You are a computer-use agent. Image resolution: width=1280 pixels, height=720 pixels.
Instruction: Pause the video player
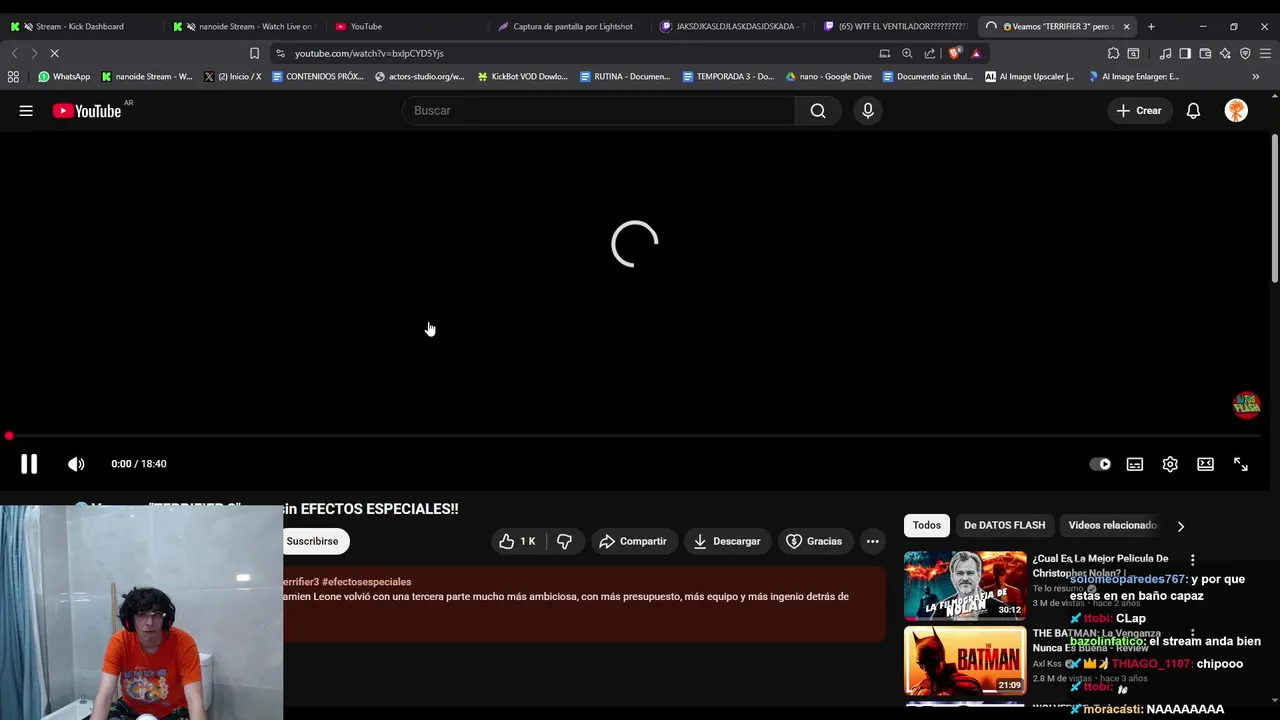(29, 464)
